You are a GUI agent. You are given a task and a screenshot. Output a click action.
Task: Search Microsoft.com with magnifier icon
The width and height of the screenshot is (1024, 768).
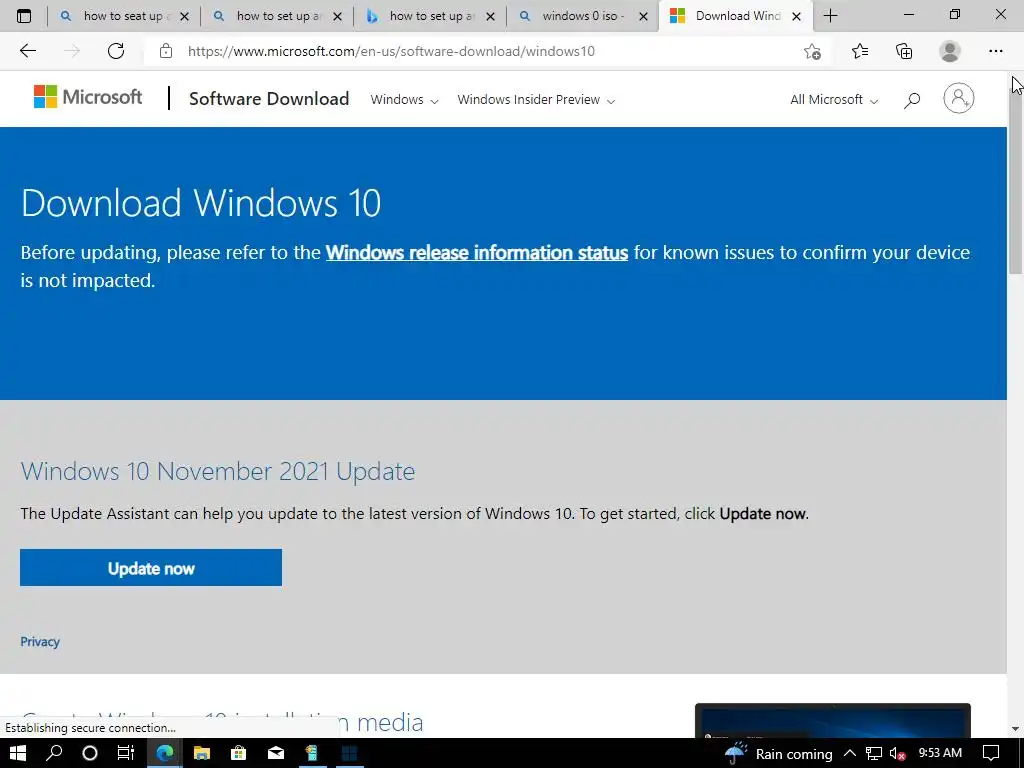point(912,99)
